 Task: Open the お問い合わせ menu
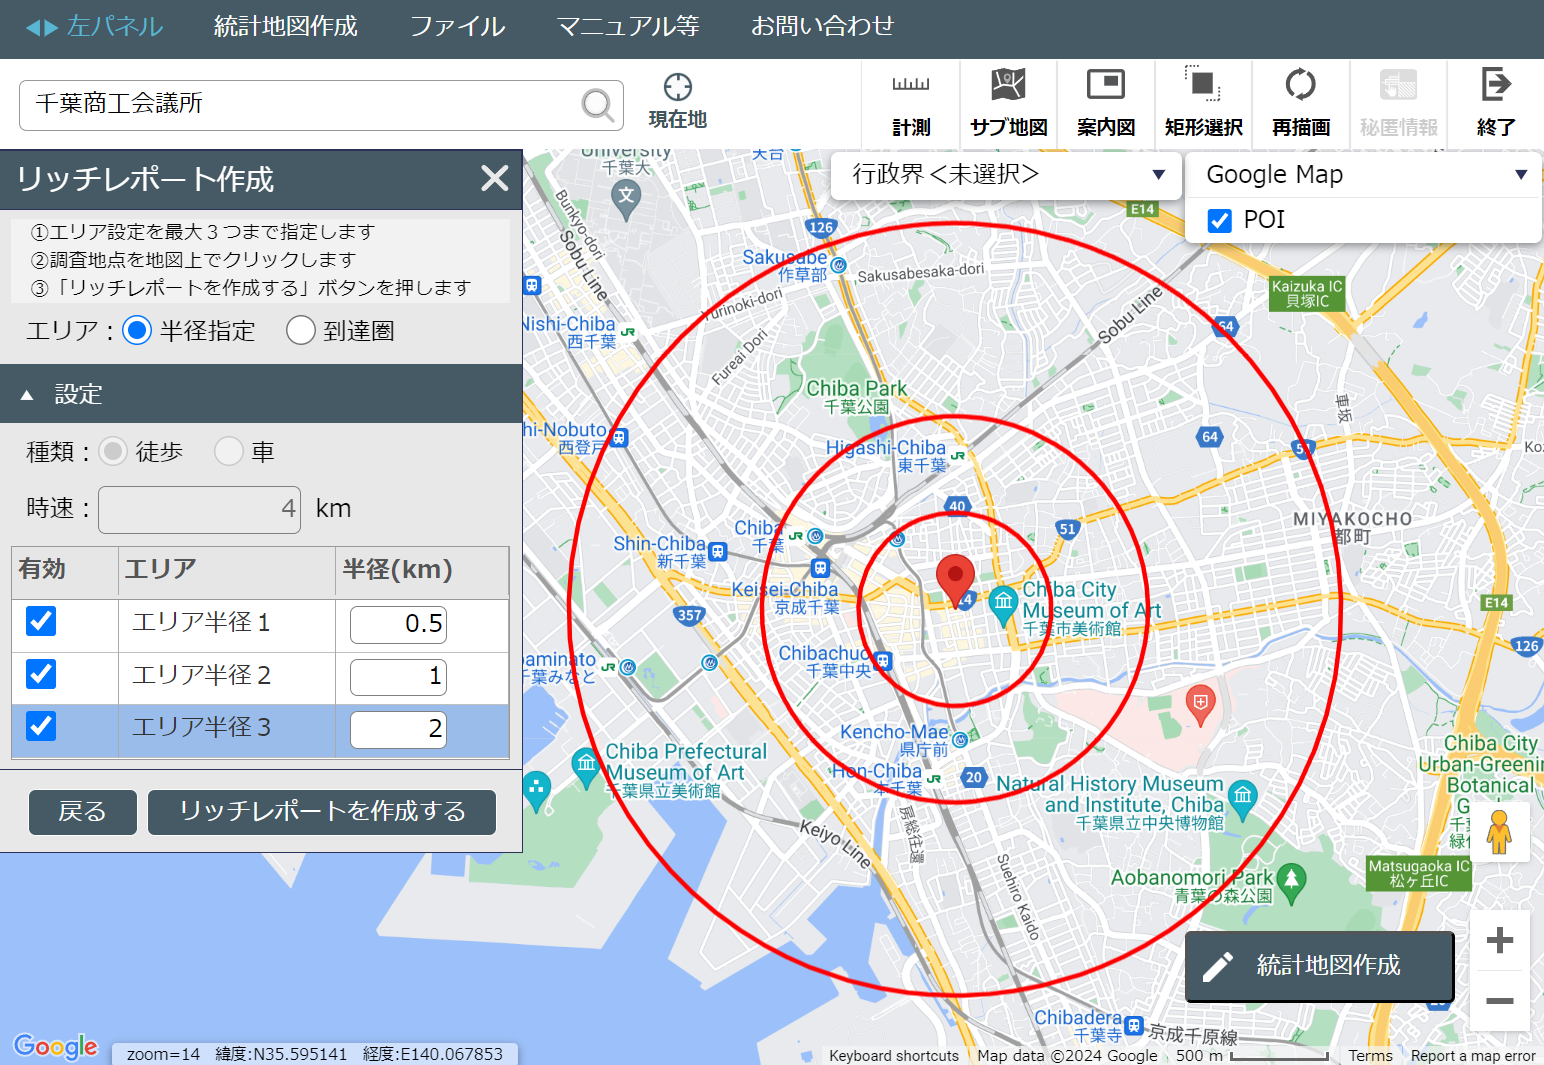pos(822,27)
